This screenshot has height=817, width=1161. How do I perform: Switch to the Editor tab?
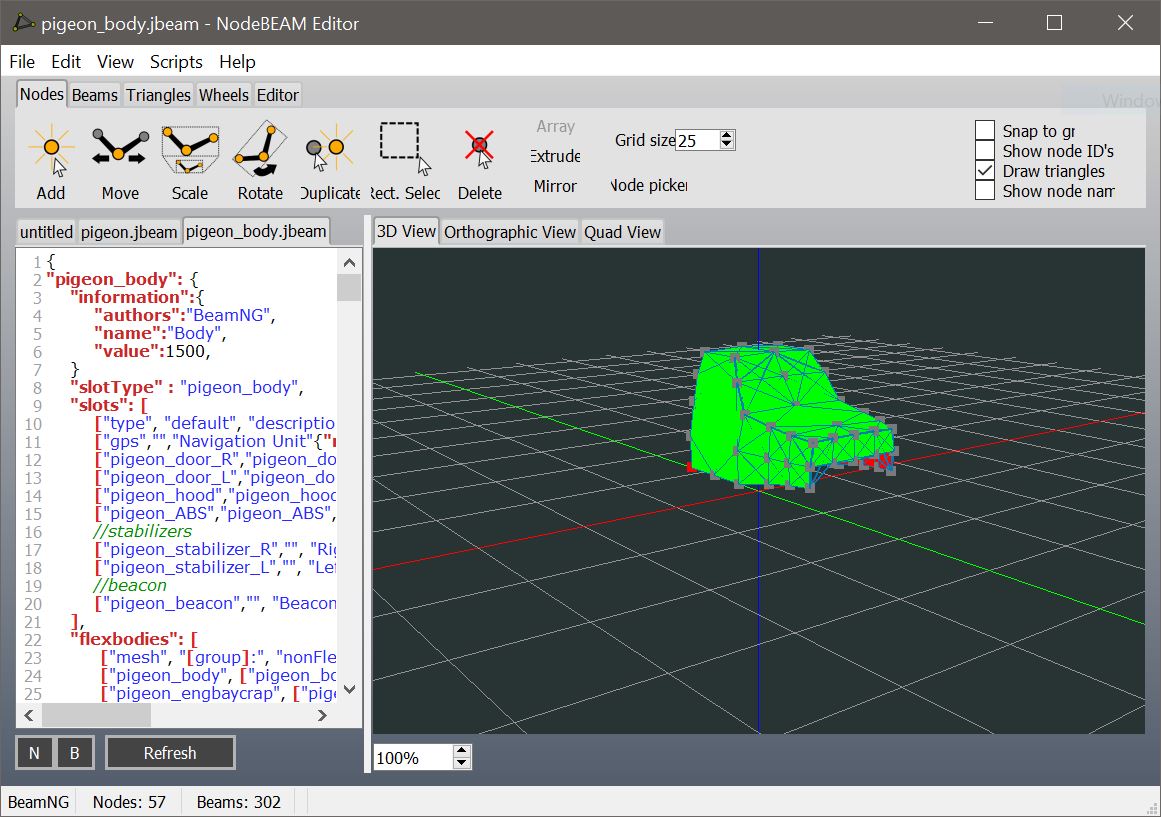pyautogui.click(x=278, y=95)
